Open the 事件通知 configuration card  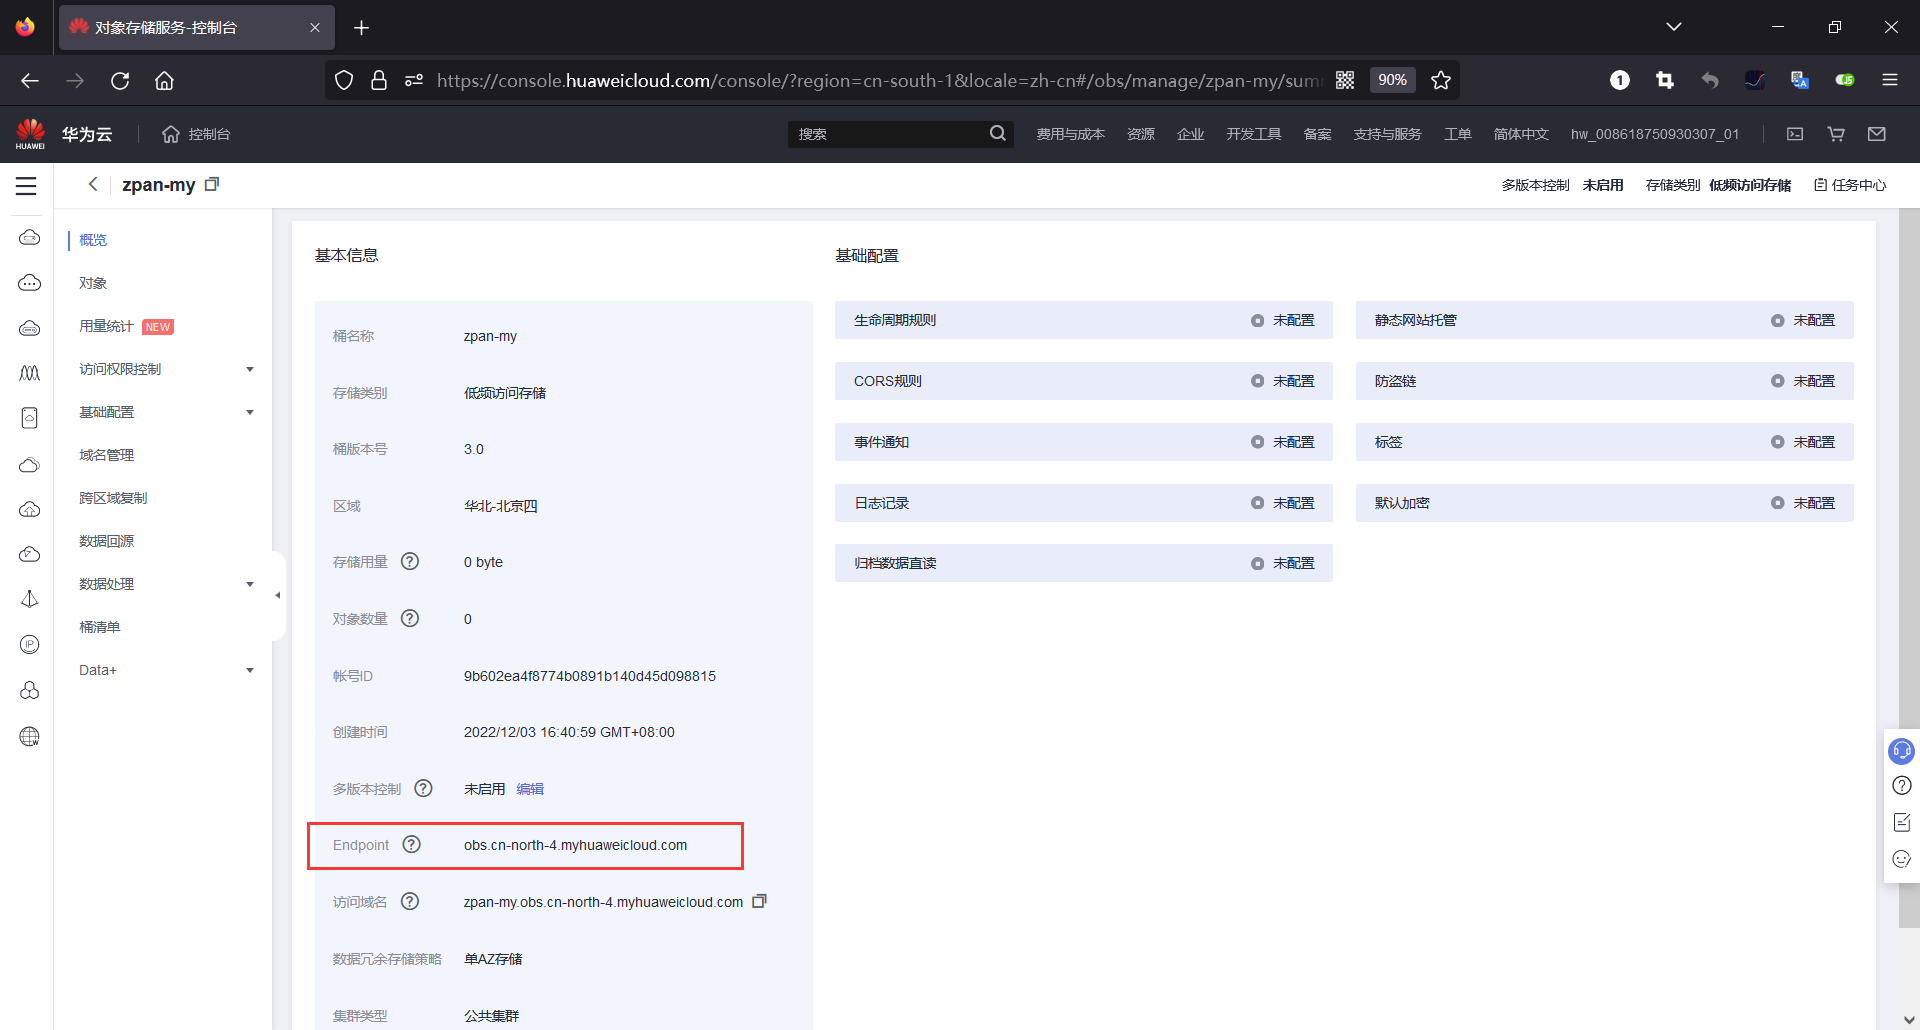point(1084,442)
